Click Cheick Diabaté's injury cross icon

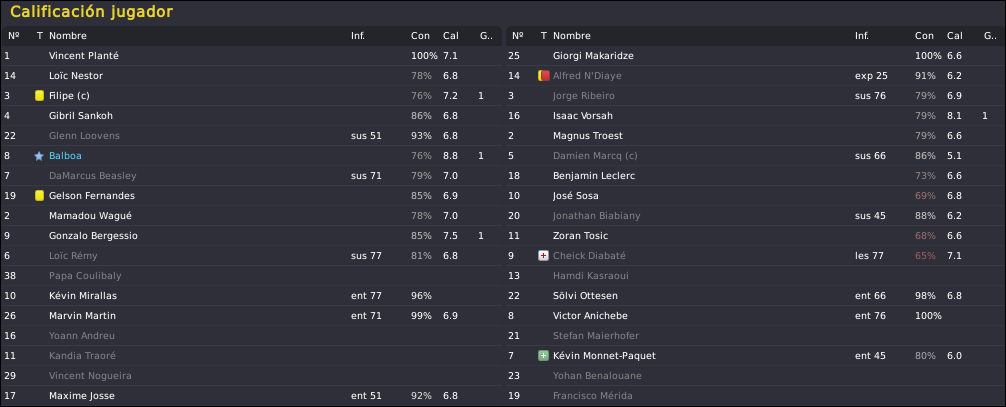tap(543, 255)
